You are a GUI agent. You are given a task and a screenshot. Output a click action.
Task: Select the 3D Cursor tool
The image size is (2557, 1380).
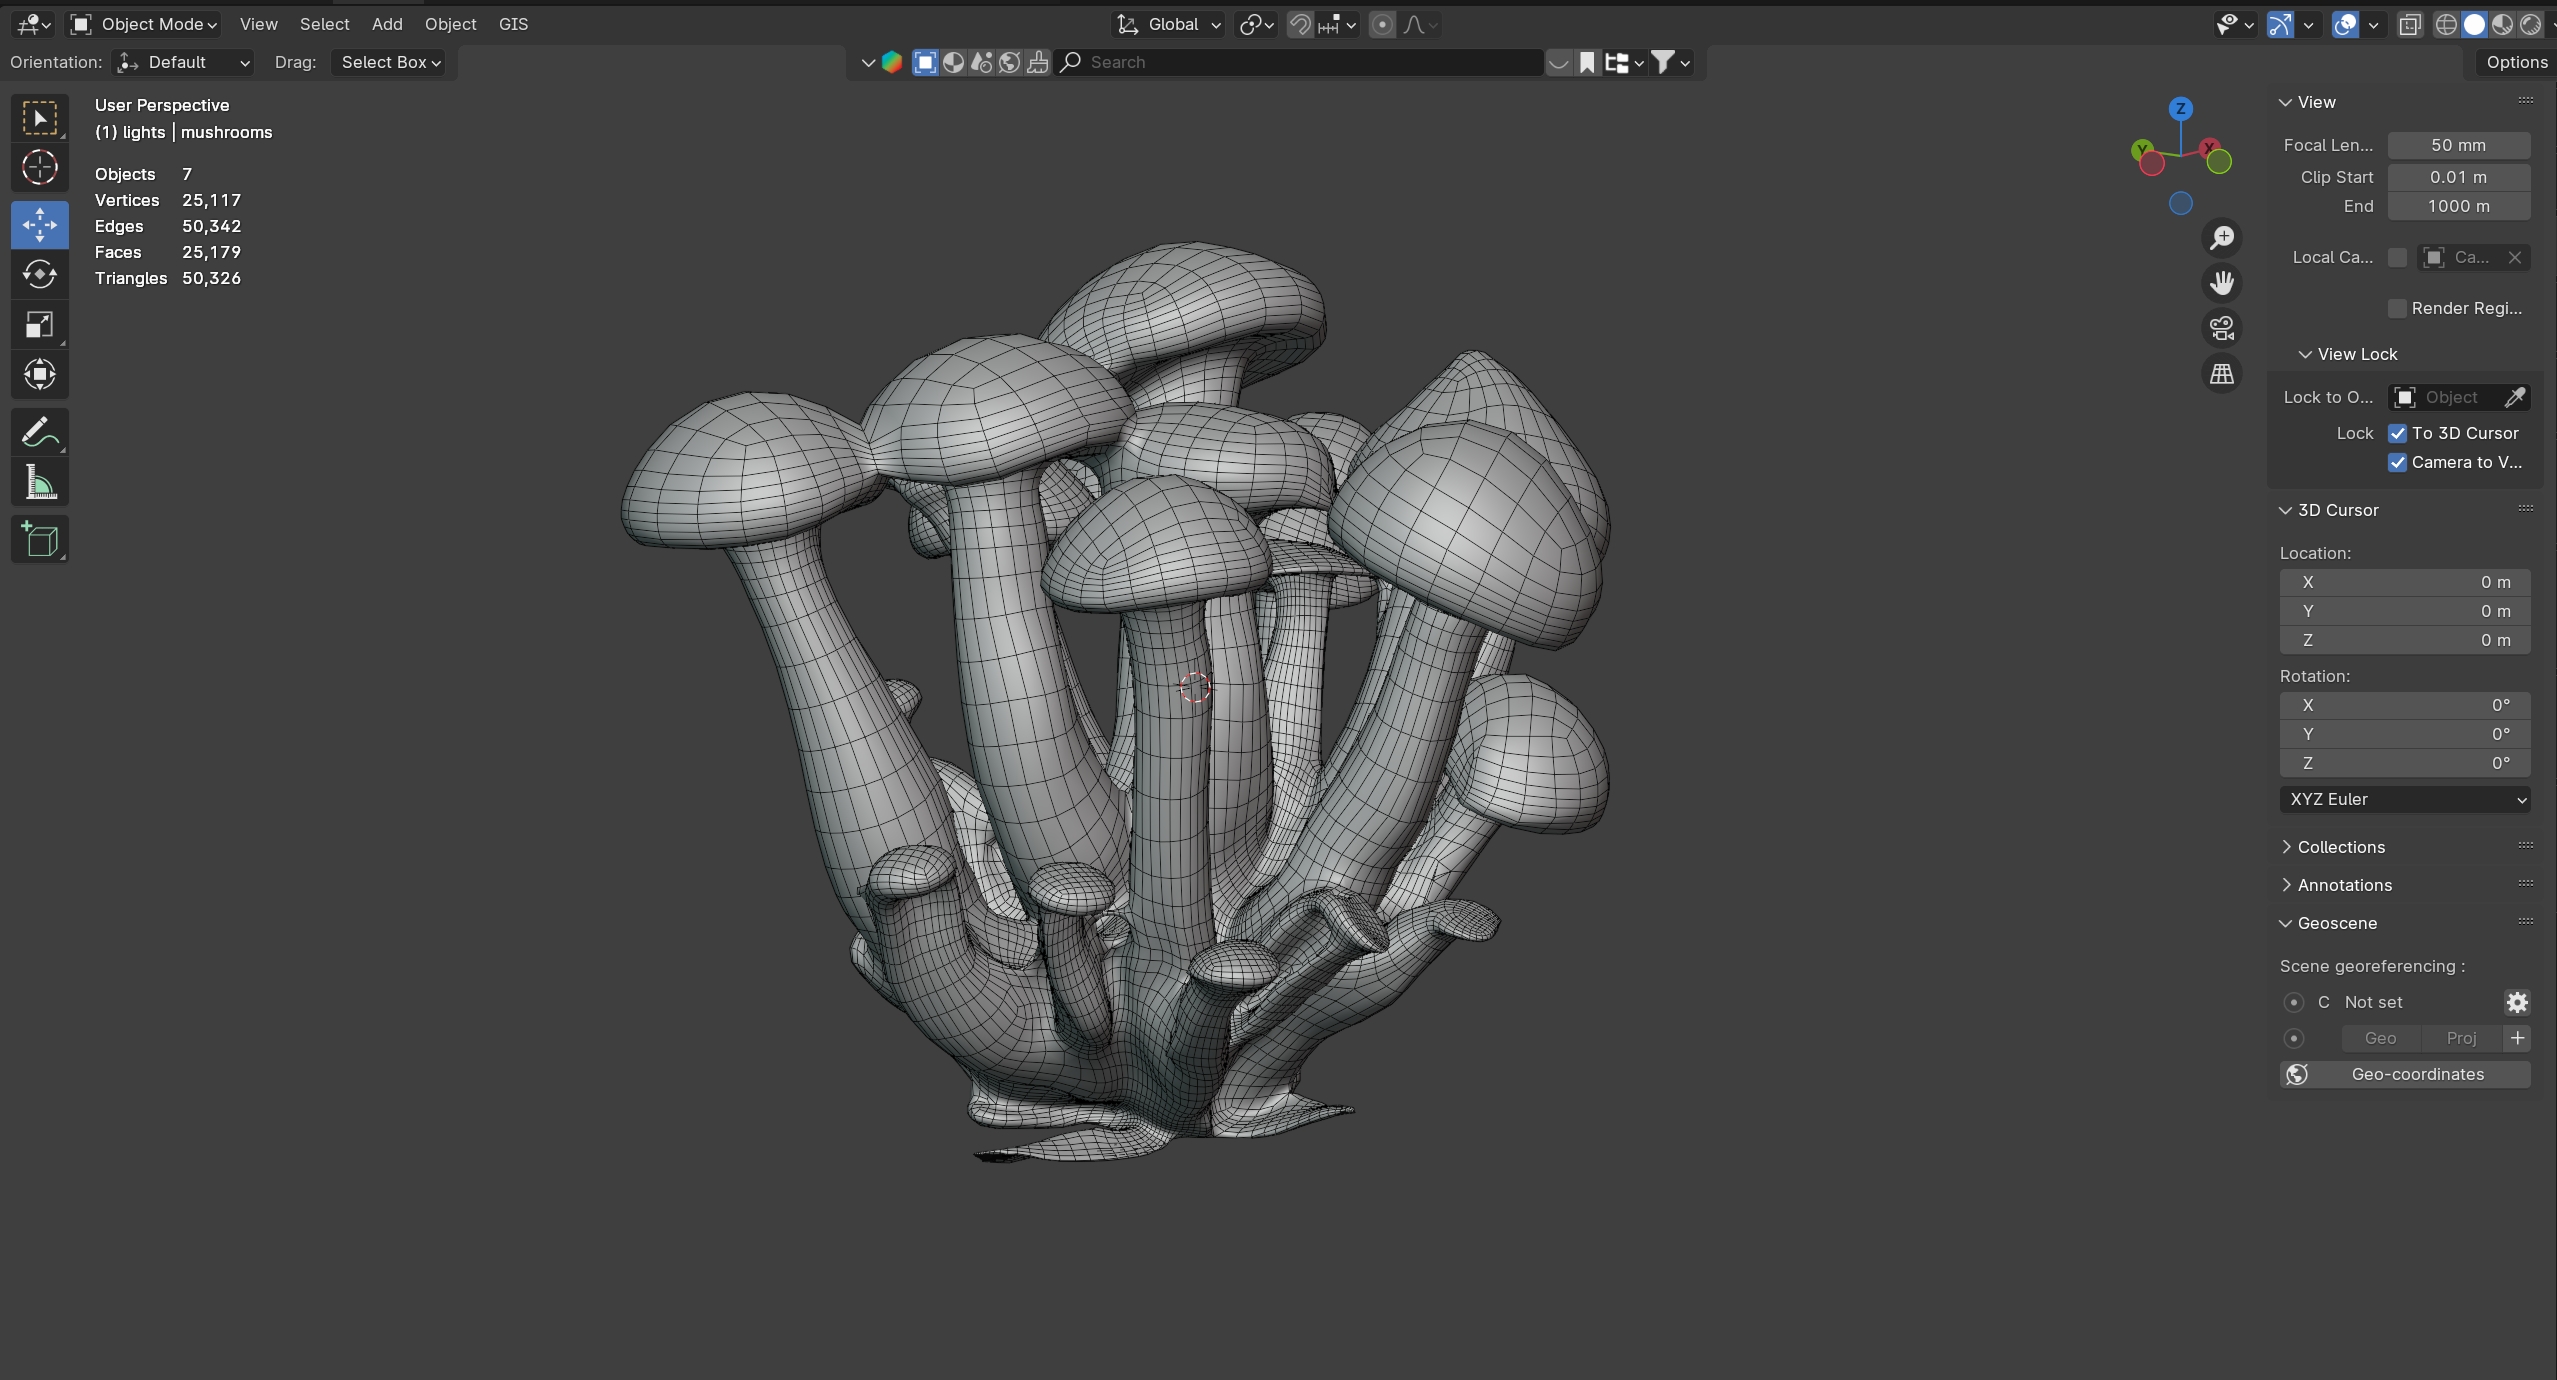point(40,167)
